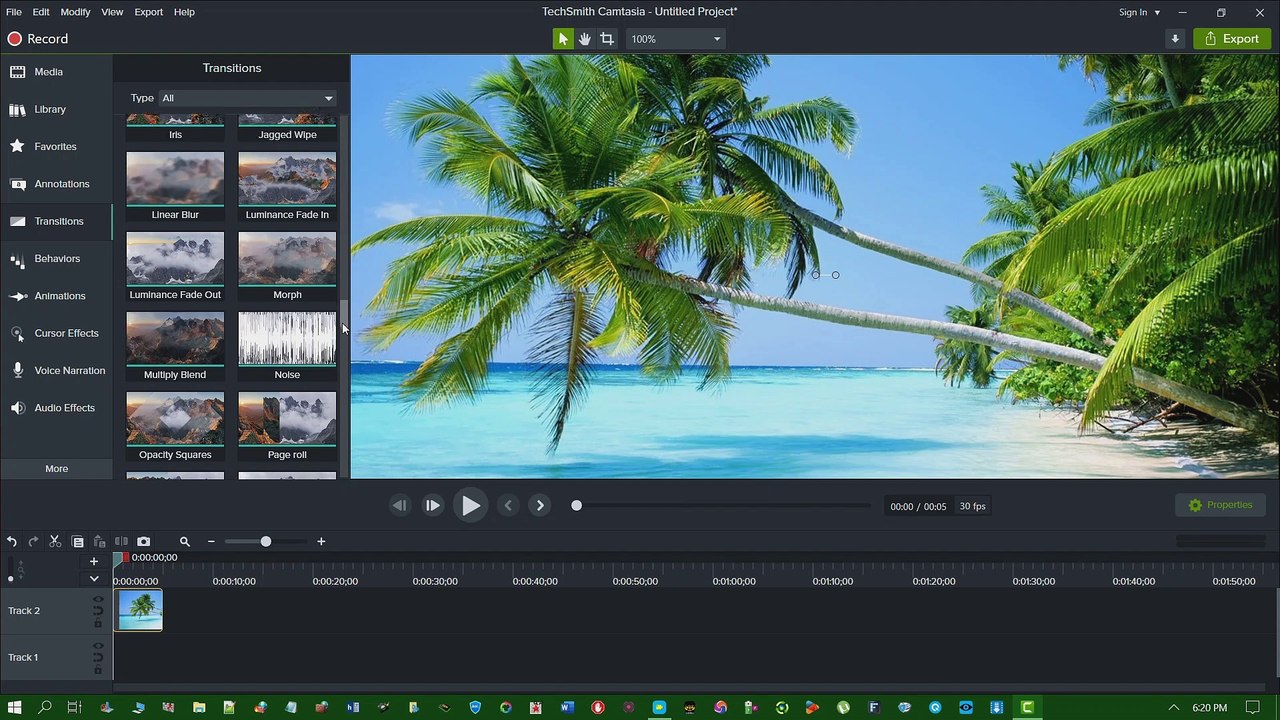Pick the Noise transition thumbnail
Viewport: 1280px width, 720px height.
tap(287, 339)
